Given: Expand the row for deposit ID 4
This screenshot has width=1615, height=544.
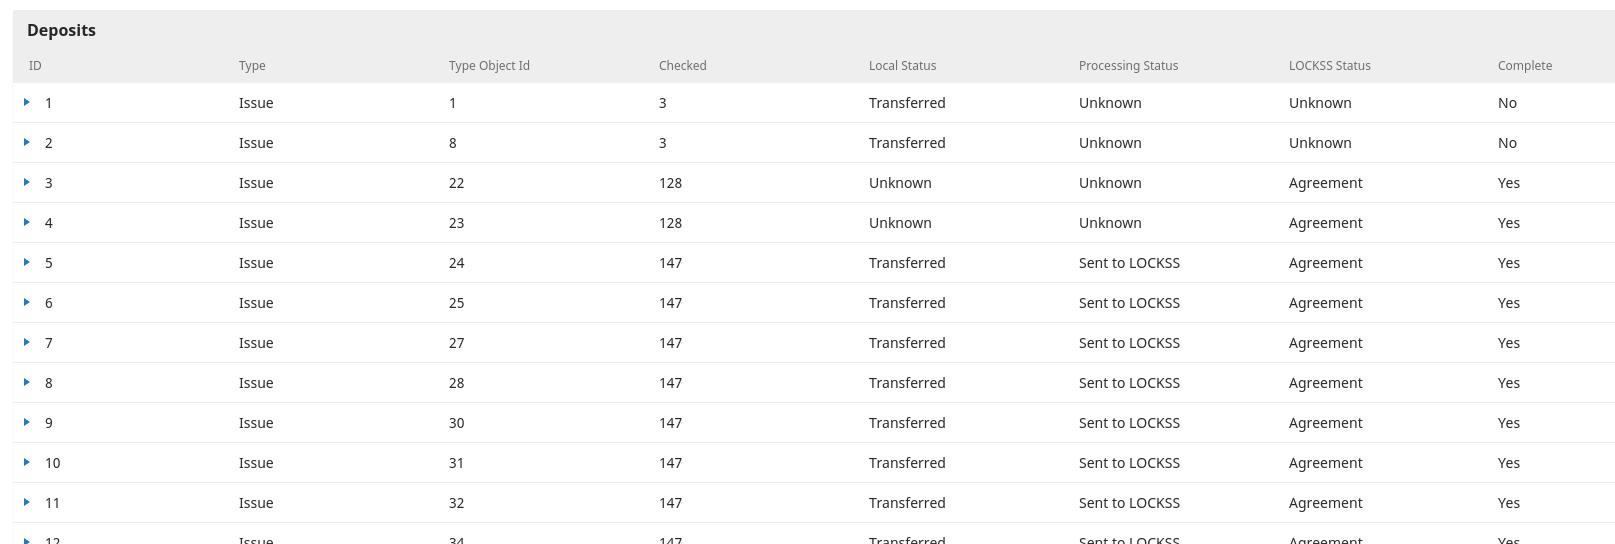Looking at the screenshot, I should pos(27,222).
